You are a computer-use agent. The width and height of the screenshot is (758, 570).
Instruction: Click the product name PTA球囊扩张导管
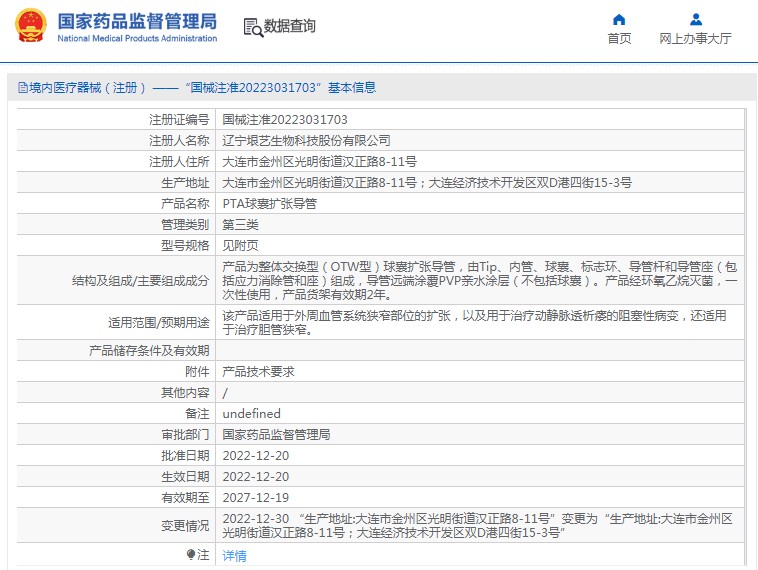269,203
